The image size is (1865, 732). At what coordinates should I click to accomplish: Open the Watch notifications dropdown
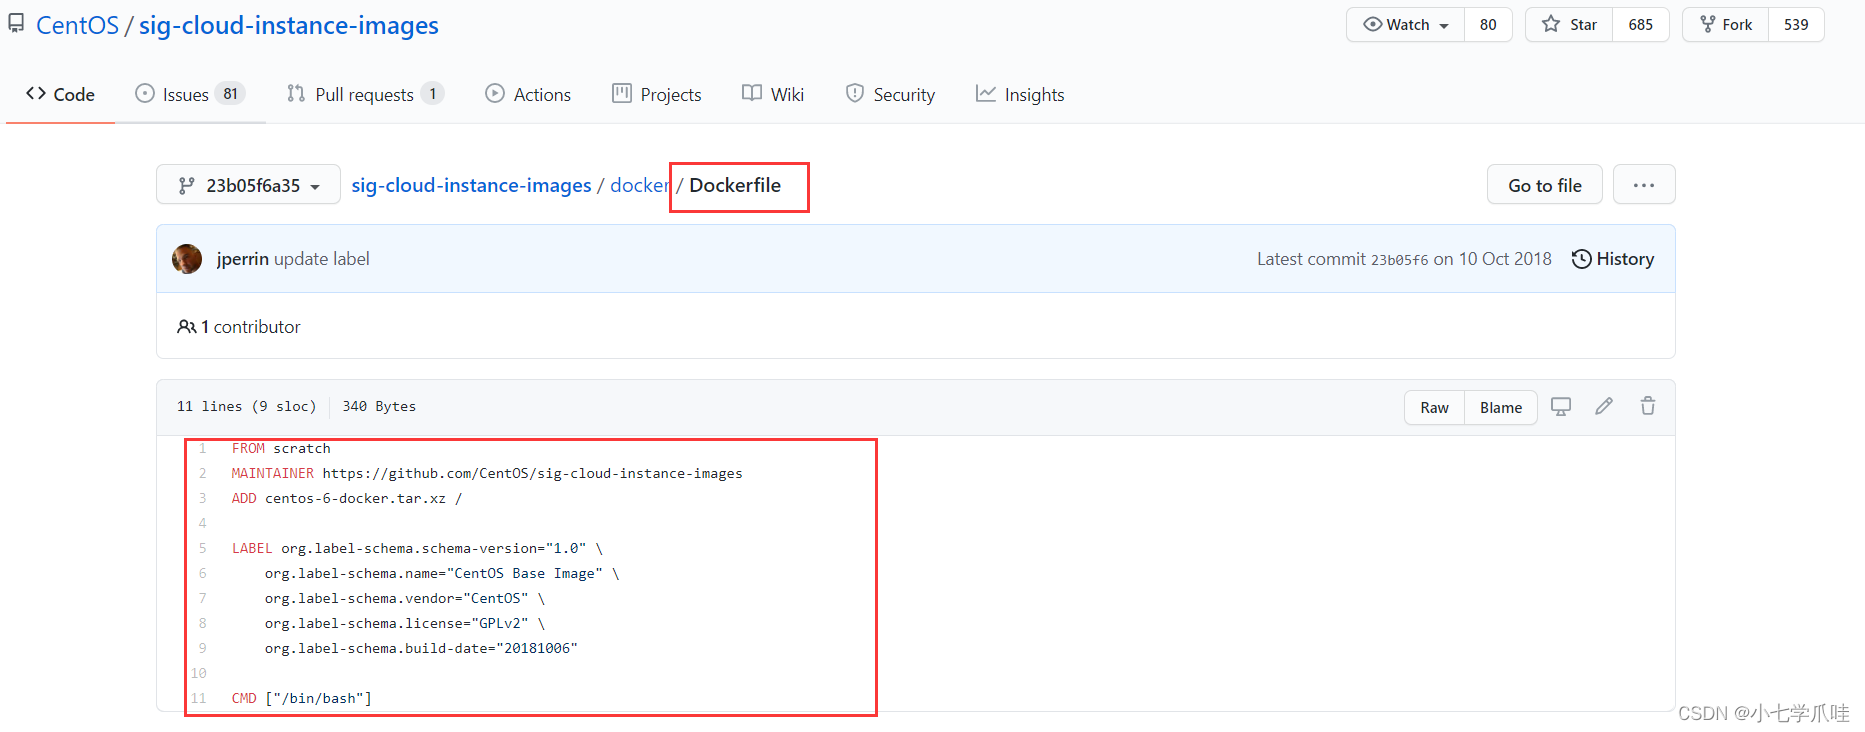1406,25
